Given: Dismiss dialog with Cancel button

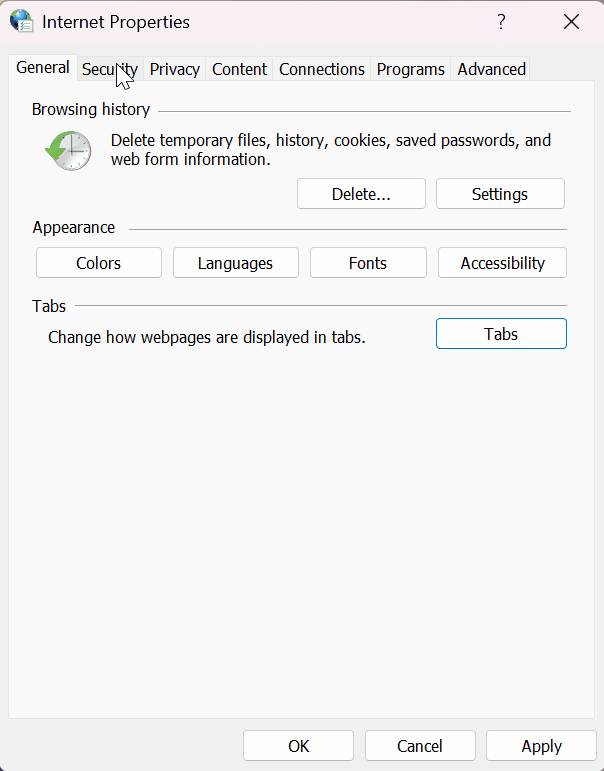Looking at the screenshot, I should click(420, 746).
